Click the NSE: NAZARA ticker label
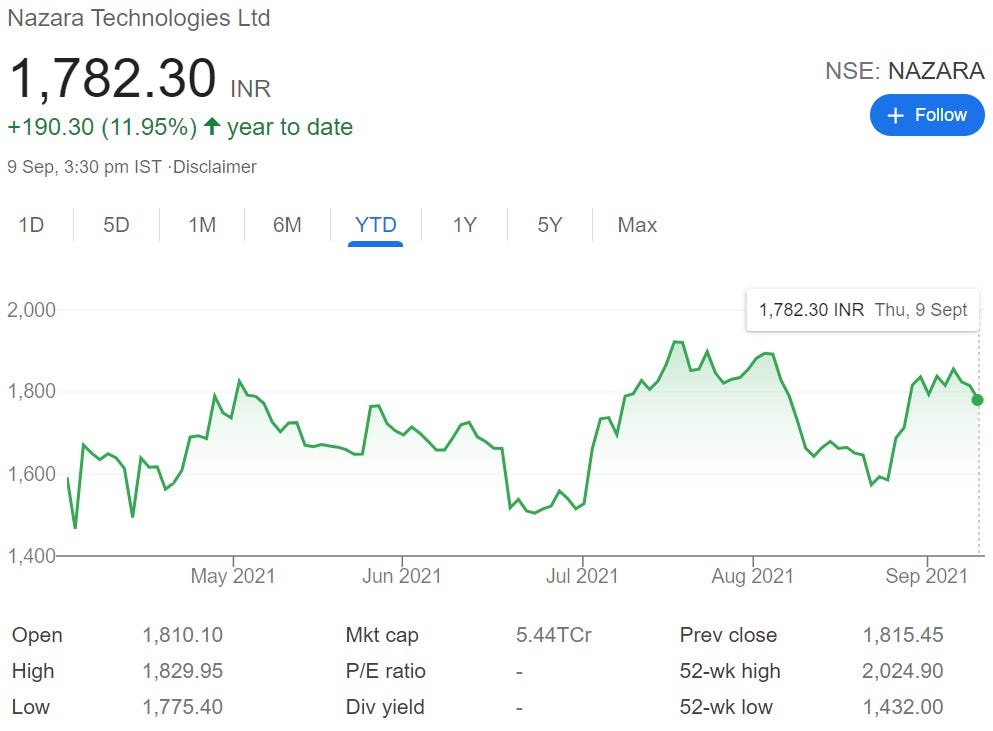 pyautogui.click(x=904, y=71)
